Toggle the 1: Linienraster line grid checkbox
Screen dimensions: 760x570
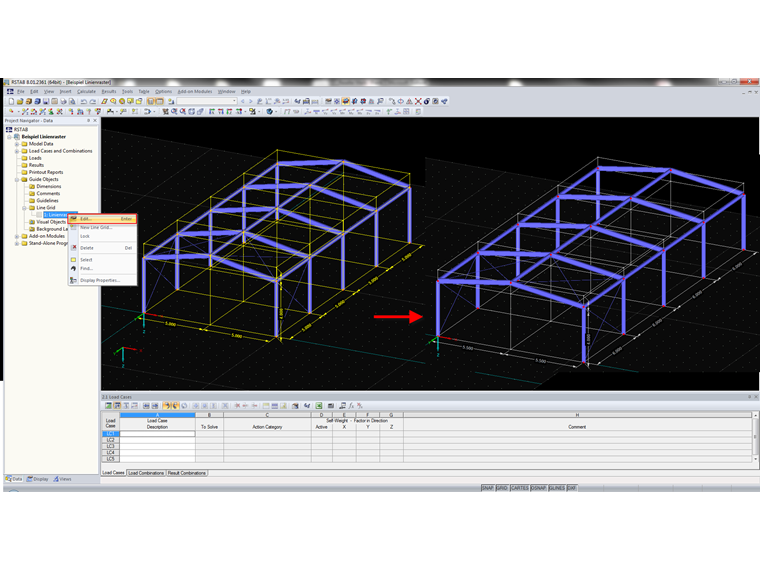coord(39,215)
